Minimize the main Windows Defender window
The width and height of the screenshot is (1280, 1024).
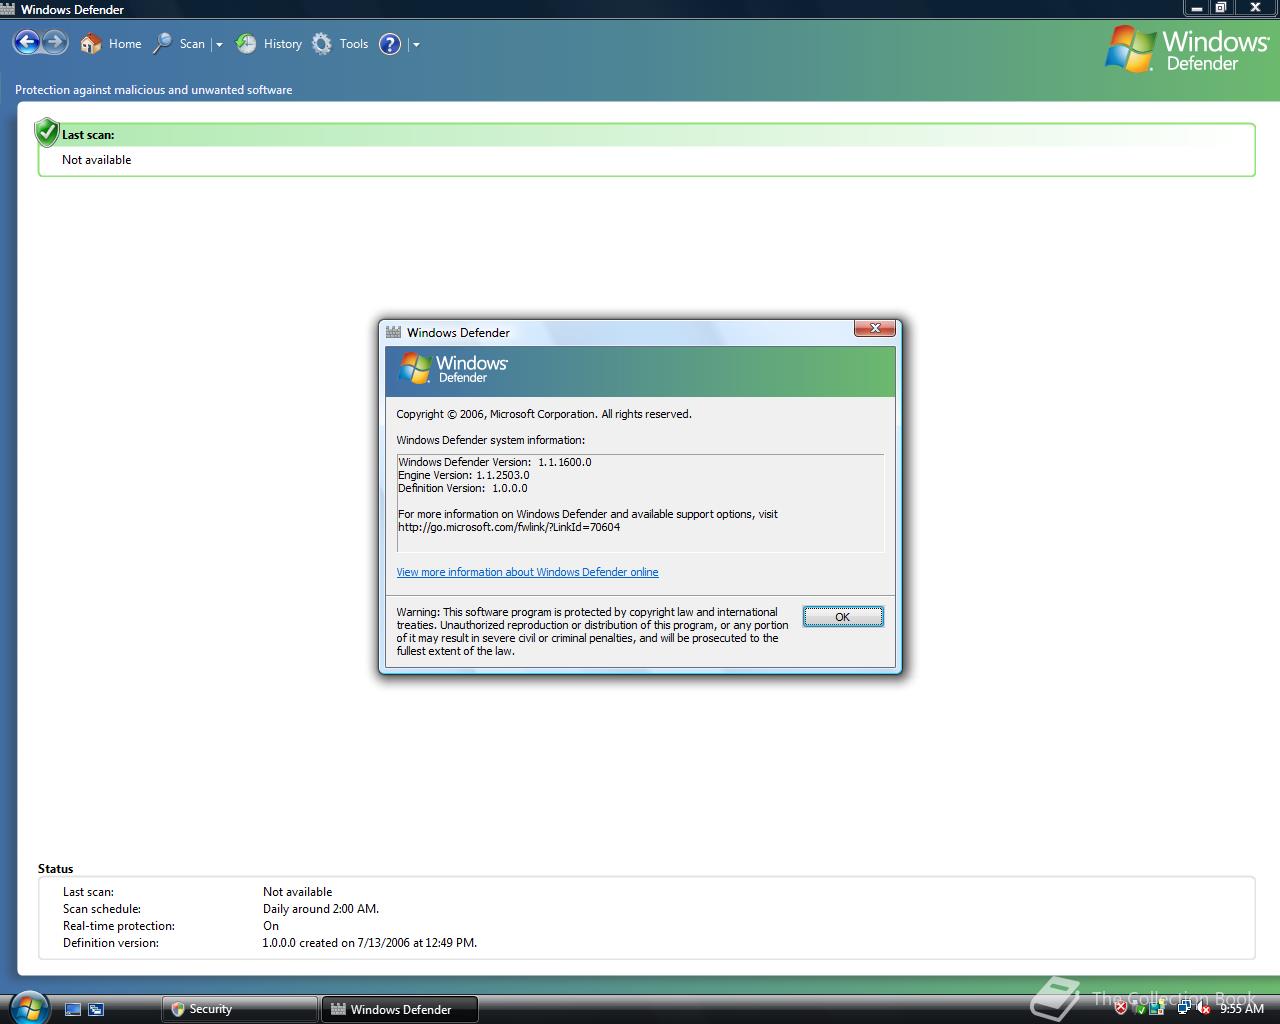[1196, 8]
